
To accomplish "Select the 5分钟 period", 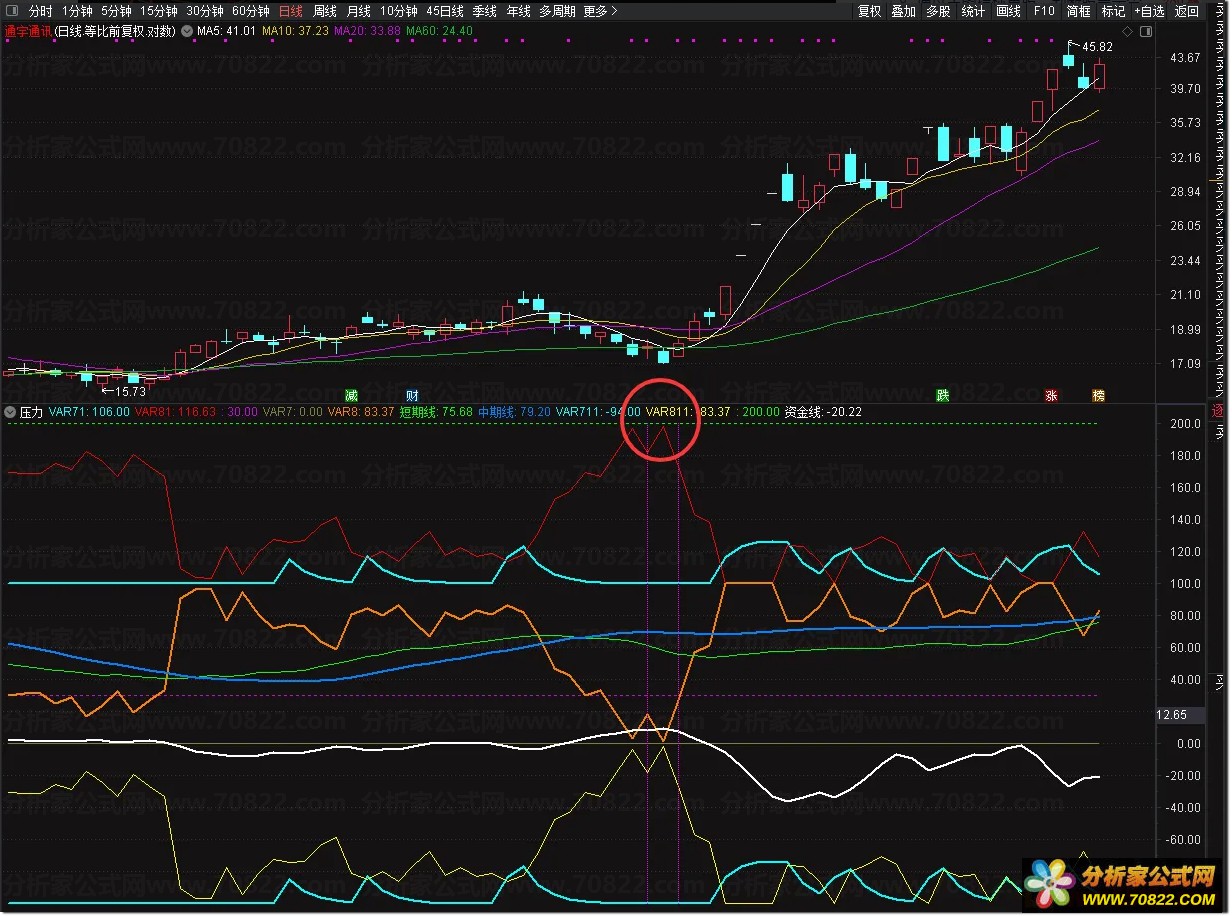I will pos(117,11).
